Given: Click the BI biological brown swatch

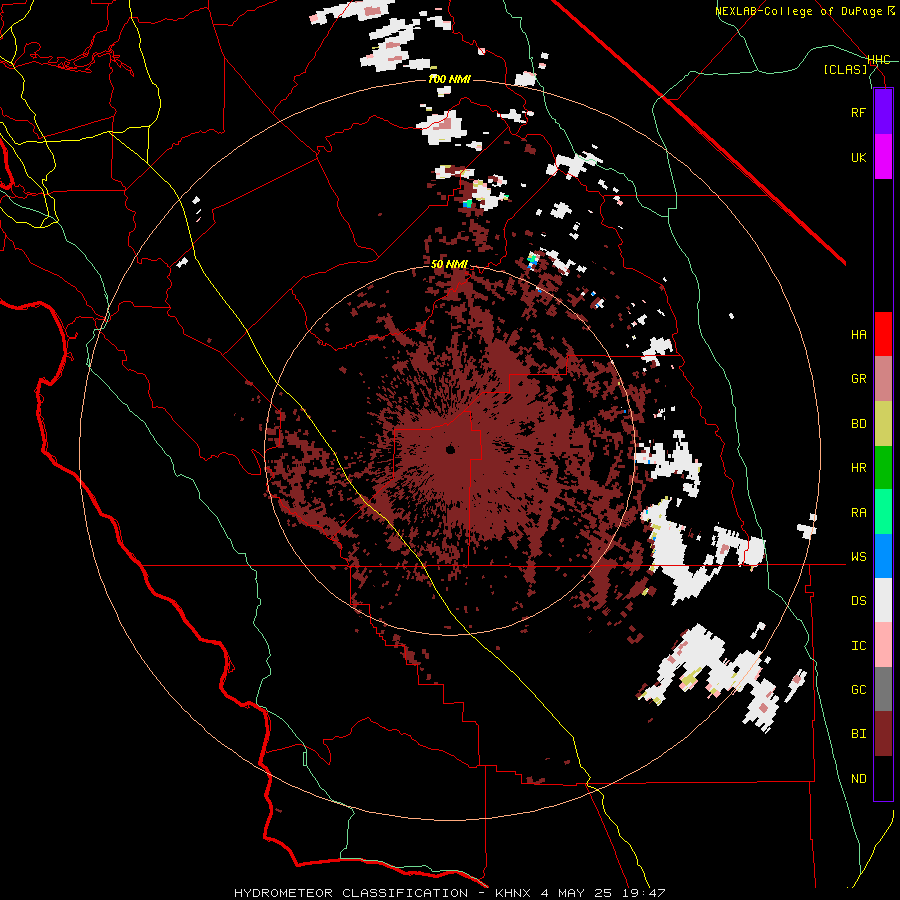Looking at the screenshot, I should (883, 734).
